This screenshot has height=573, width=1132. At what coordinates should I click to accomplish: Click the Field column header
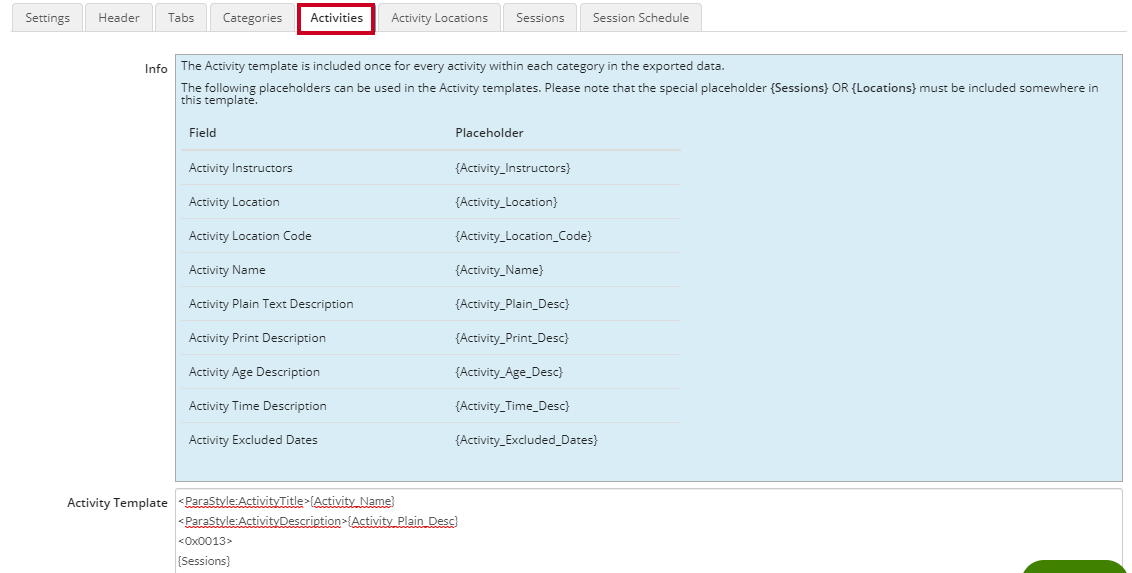coord(202,132)
